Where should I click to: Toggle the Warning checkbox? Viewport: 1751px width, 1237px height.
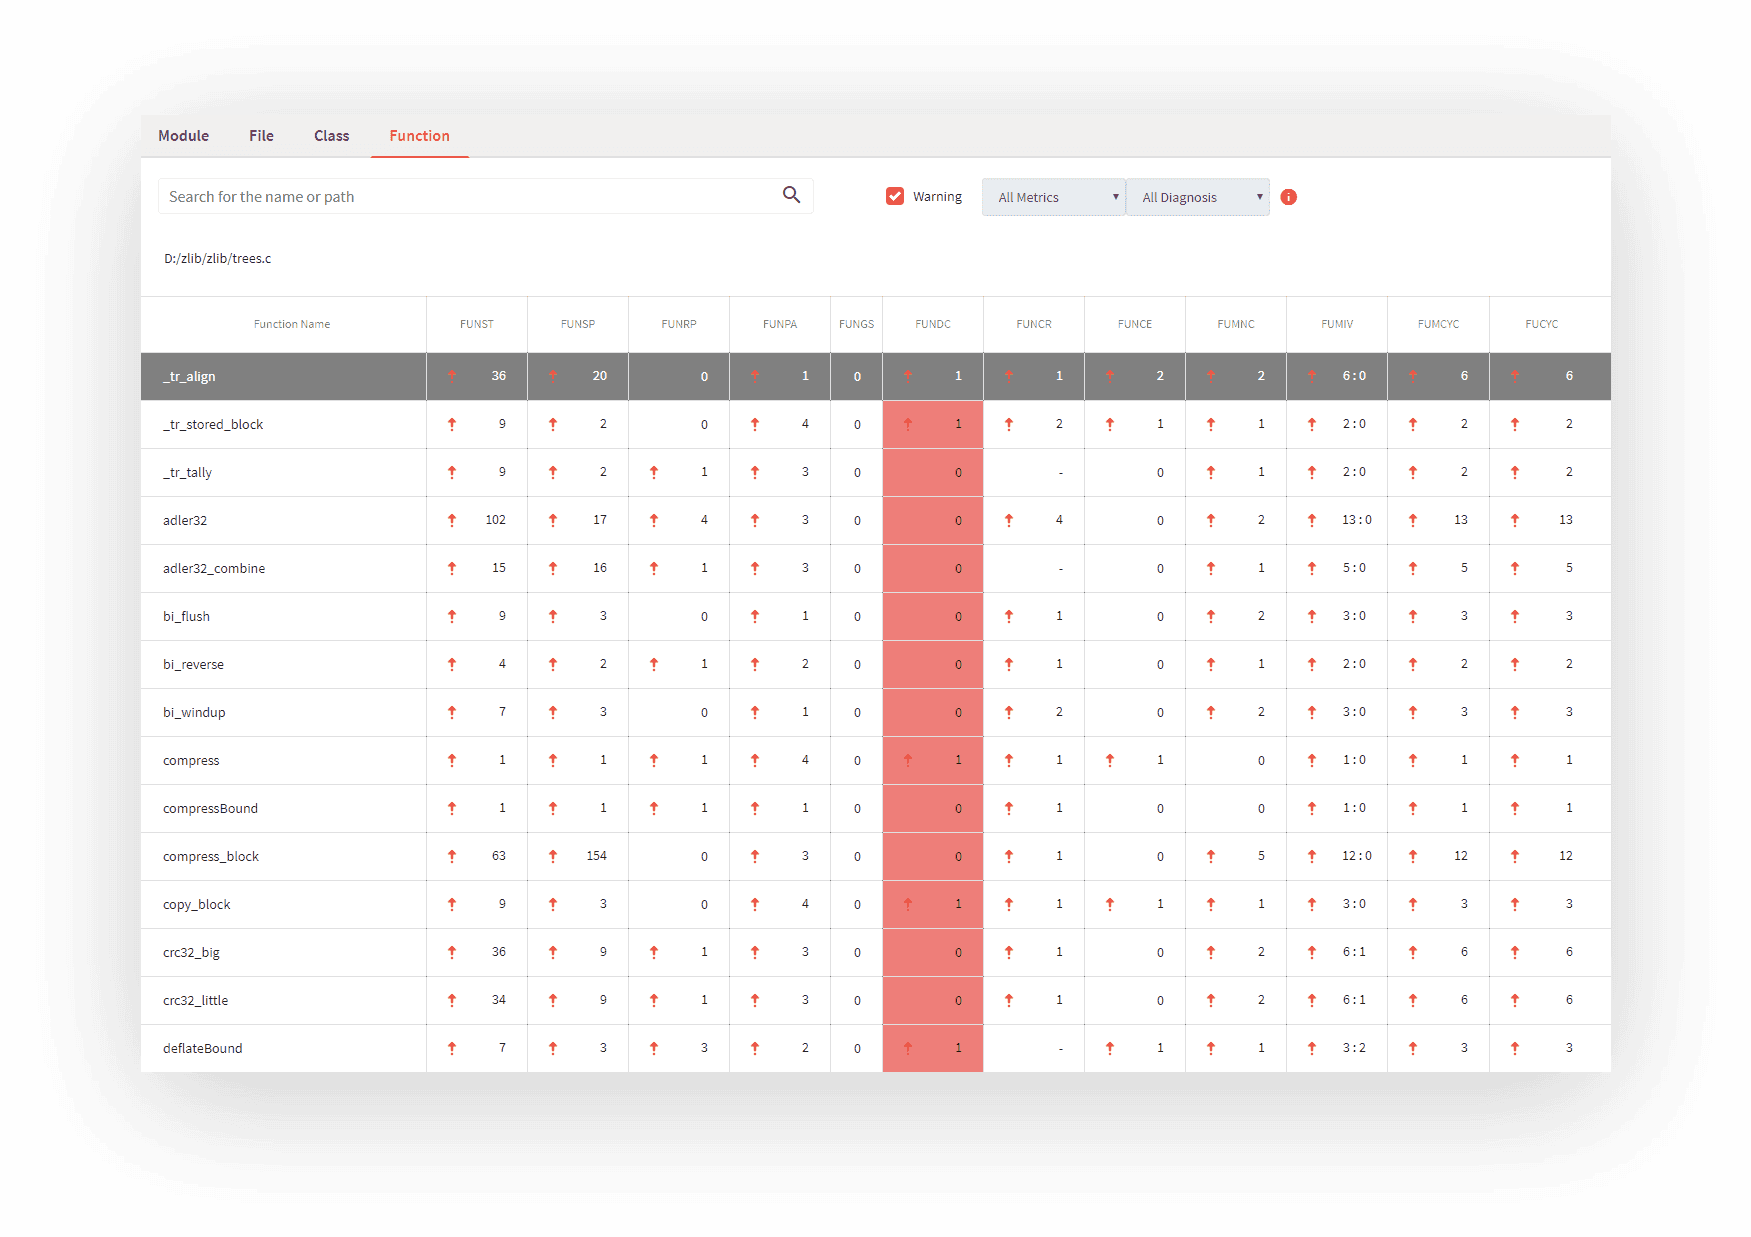895,196
